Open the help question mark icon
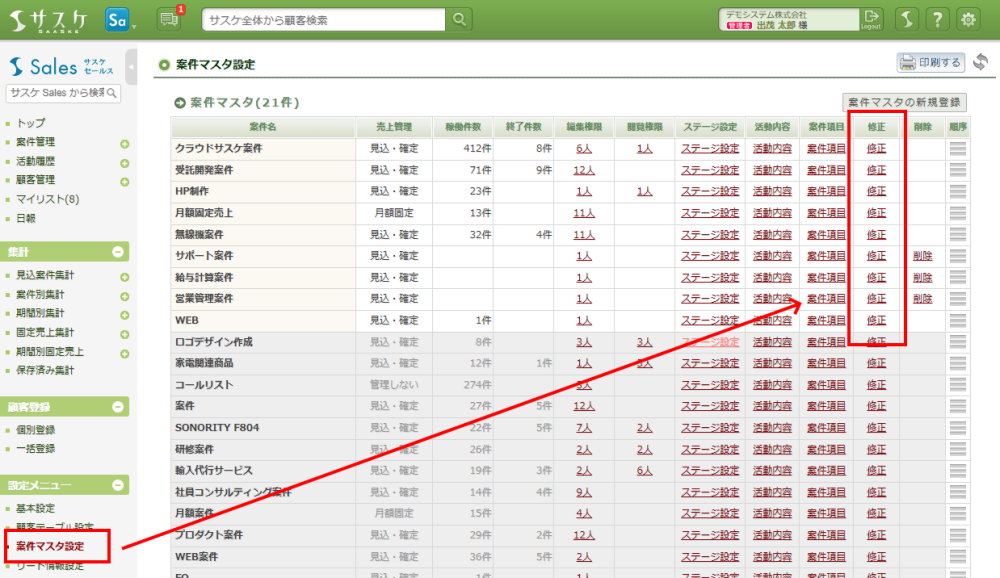 tap(937, 20)
